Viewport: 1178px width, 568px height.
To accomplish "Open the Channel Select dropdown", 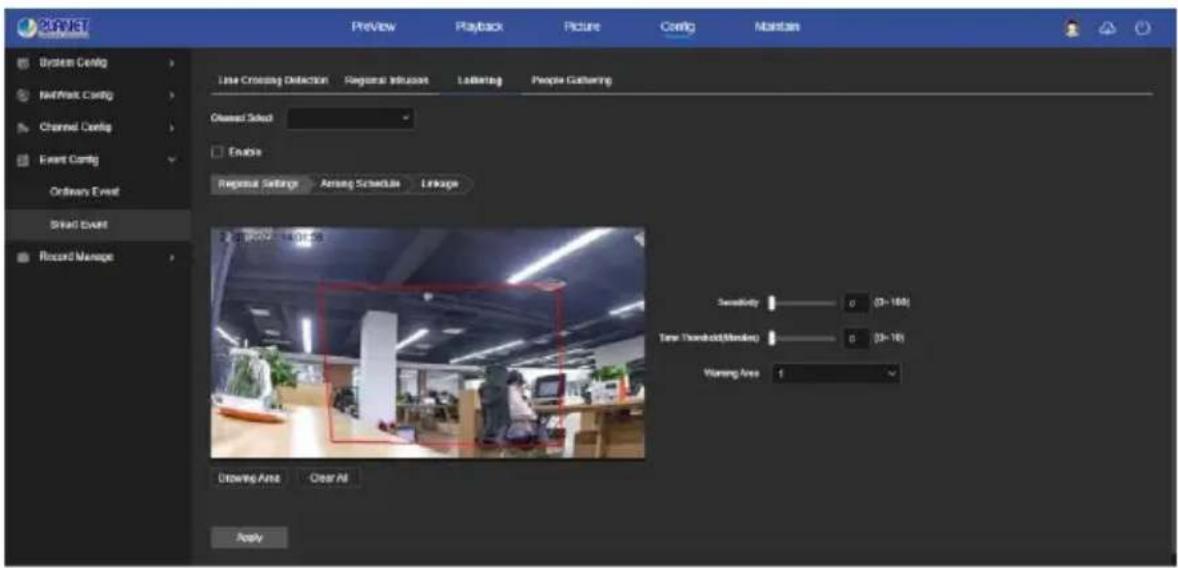I will [x=350, y=119].
